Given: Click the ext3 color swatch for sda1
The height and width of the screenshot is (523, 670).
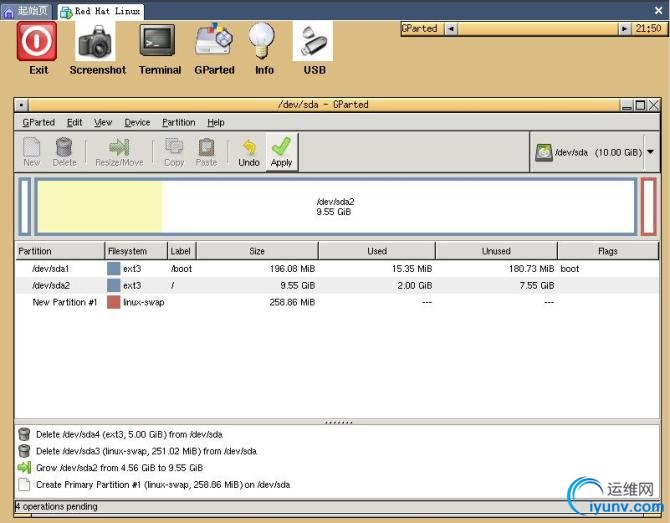Looking at the screenshot, I should (x=113, y=269).
